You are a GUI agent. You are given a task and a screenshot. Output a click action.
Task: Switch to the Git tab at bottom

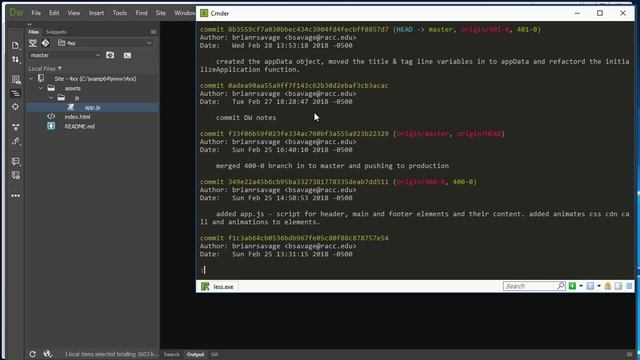point(215,354)
